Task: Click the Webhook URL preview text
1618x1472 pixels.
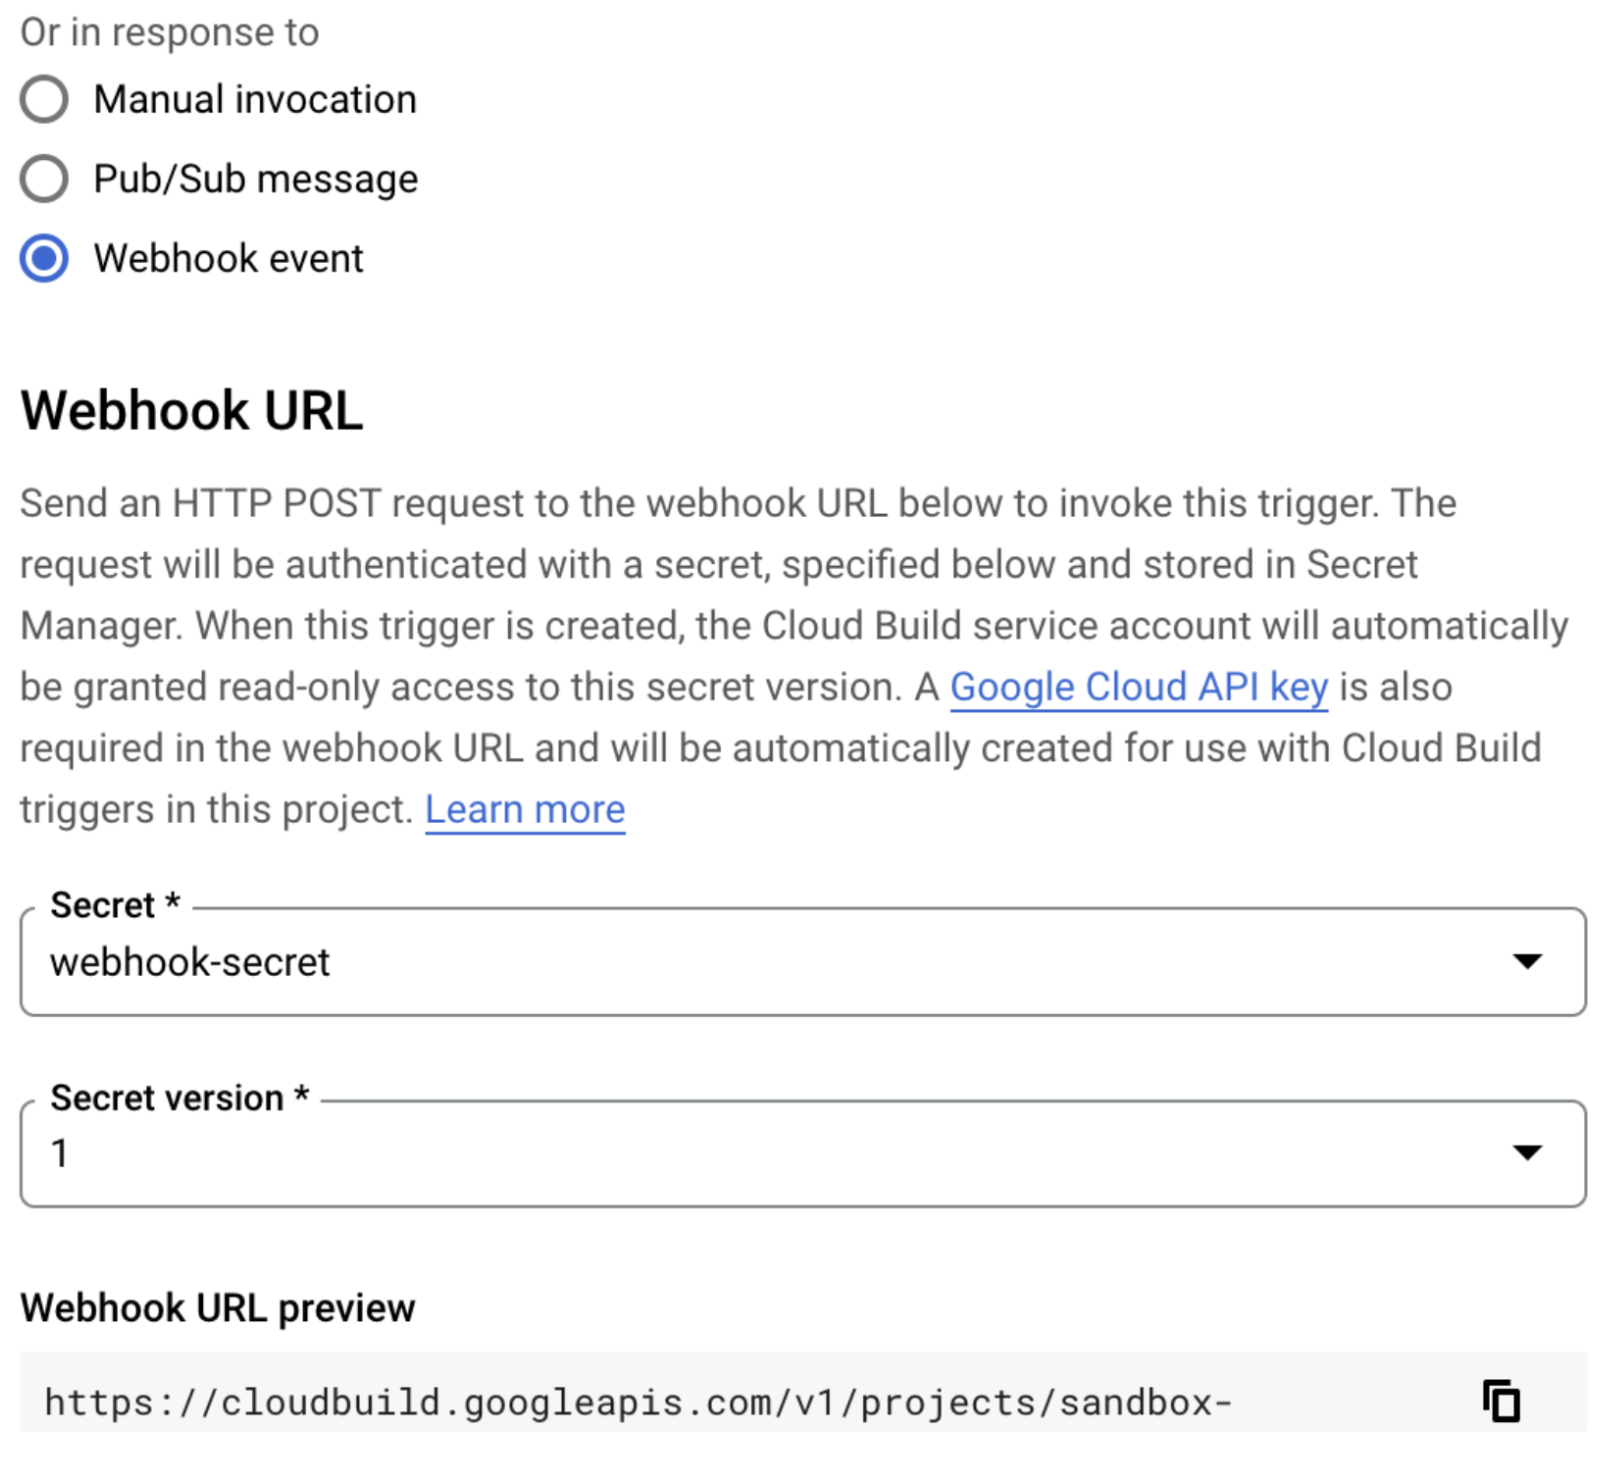Action: 638,1403
